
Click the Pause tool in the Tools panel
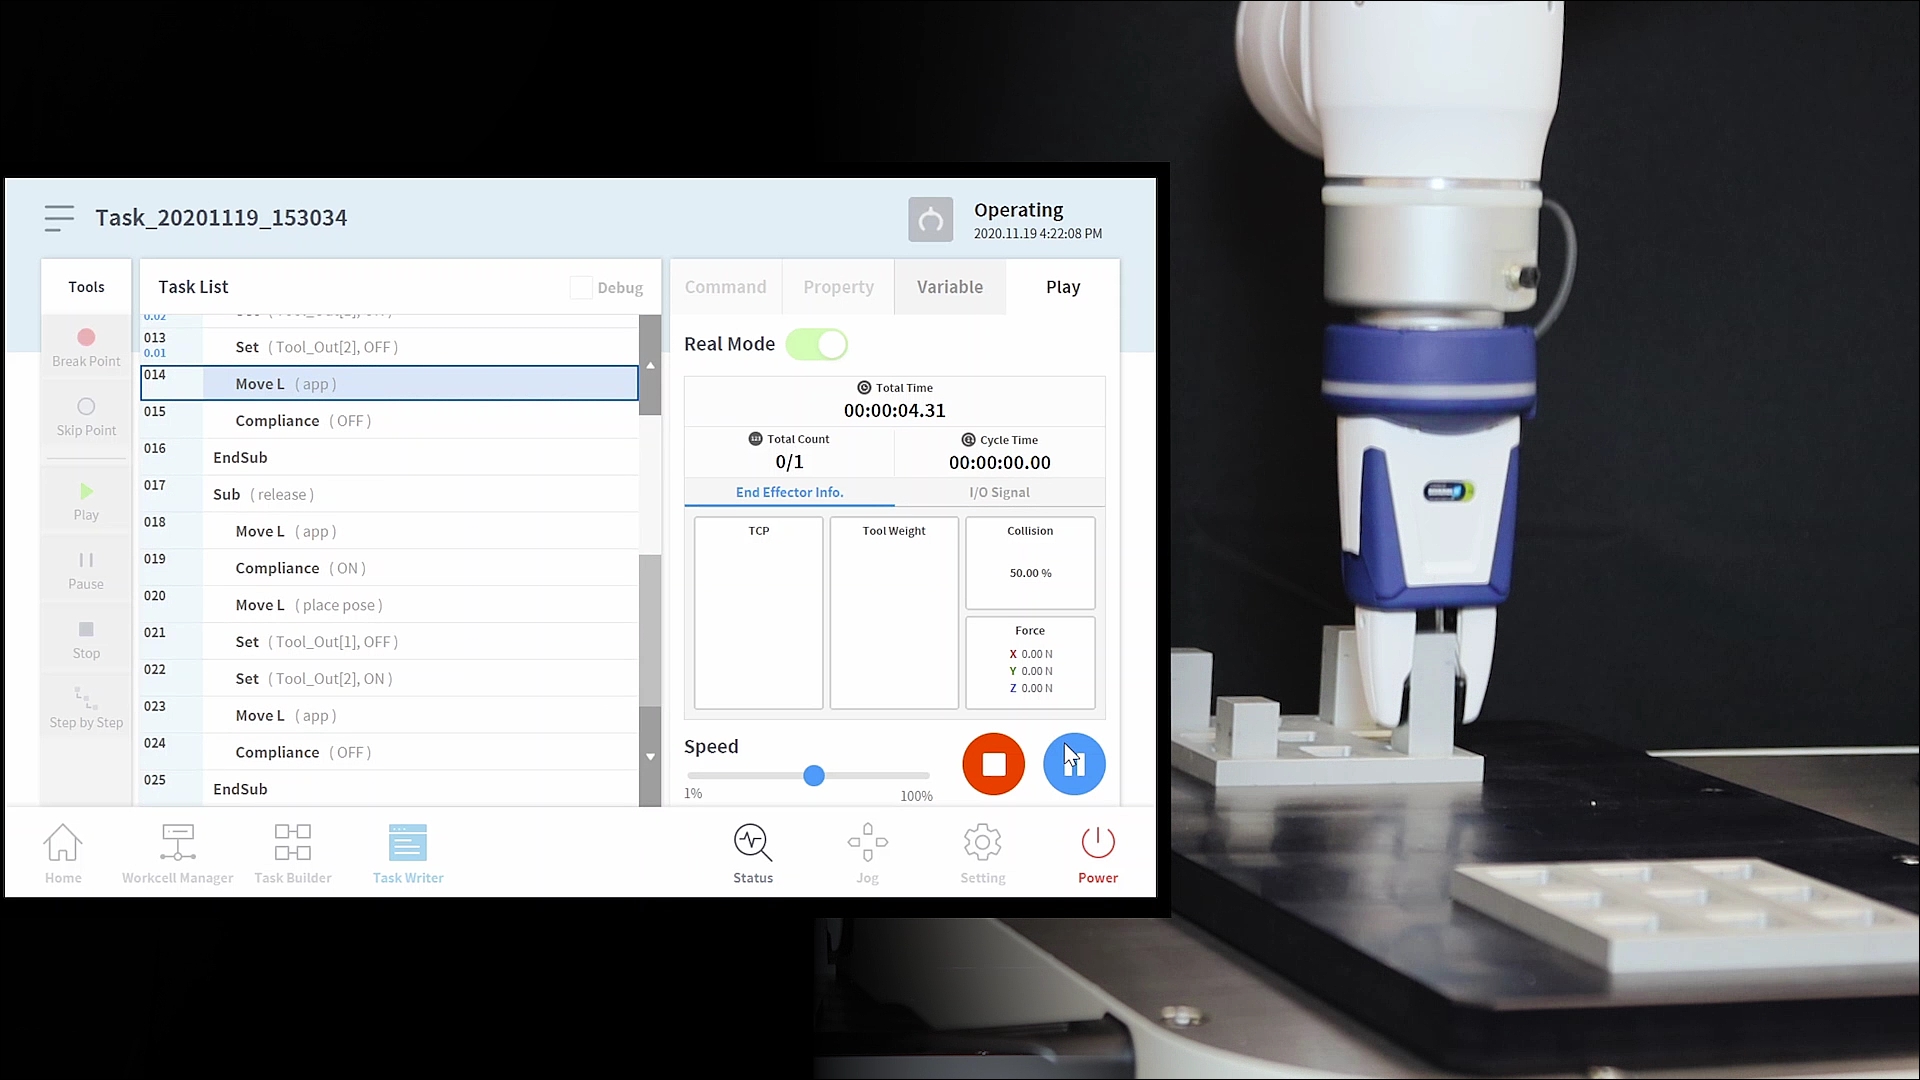(x=86, y=570)
